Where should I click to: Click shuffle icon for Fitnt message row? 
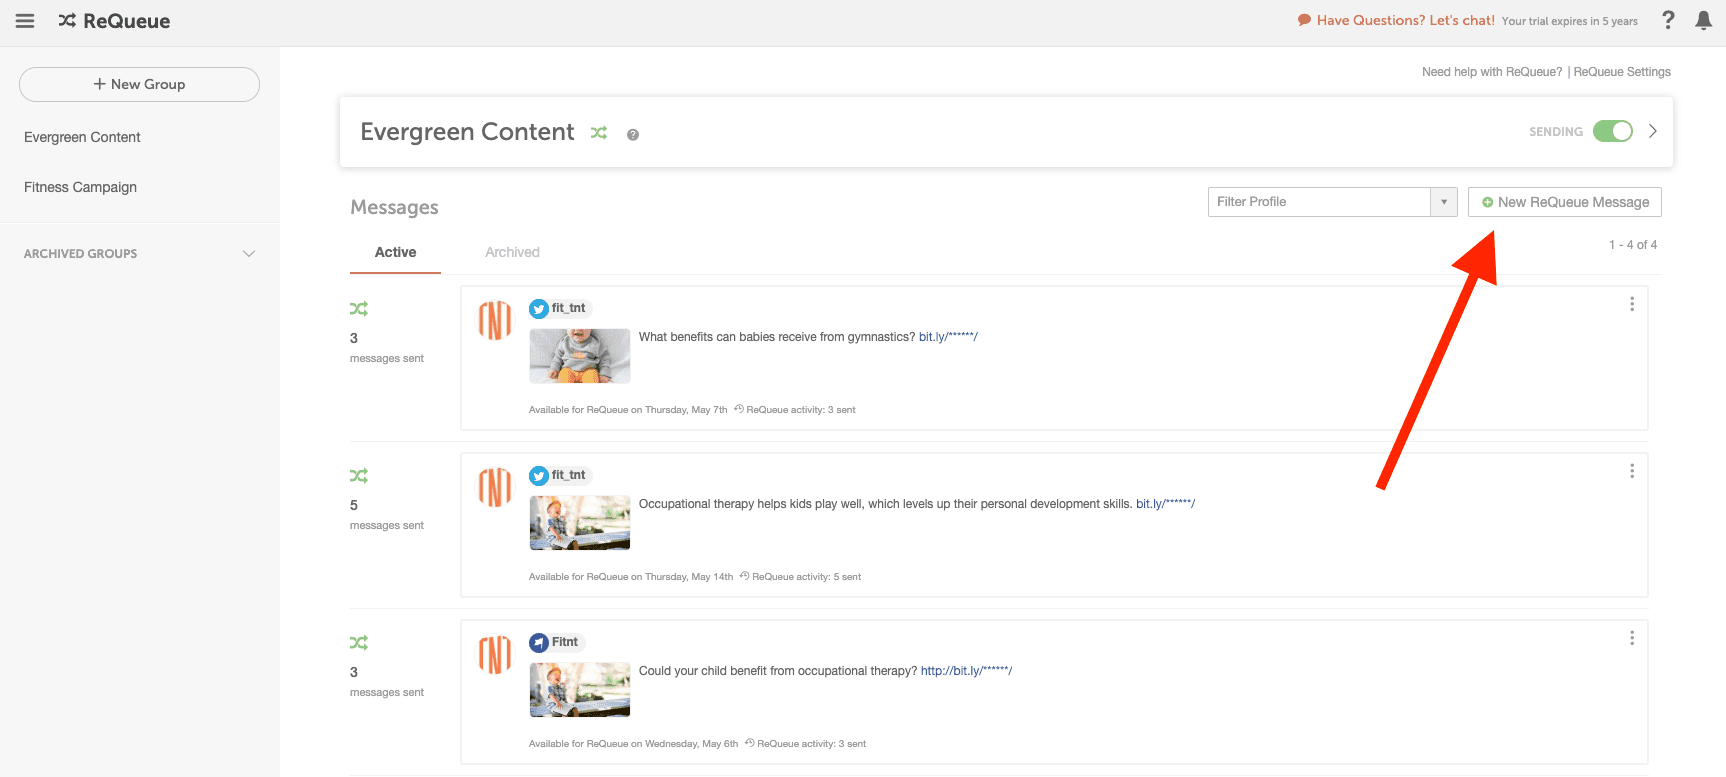tap(359, 643)
